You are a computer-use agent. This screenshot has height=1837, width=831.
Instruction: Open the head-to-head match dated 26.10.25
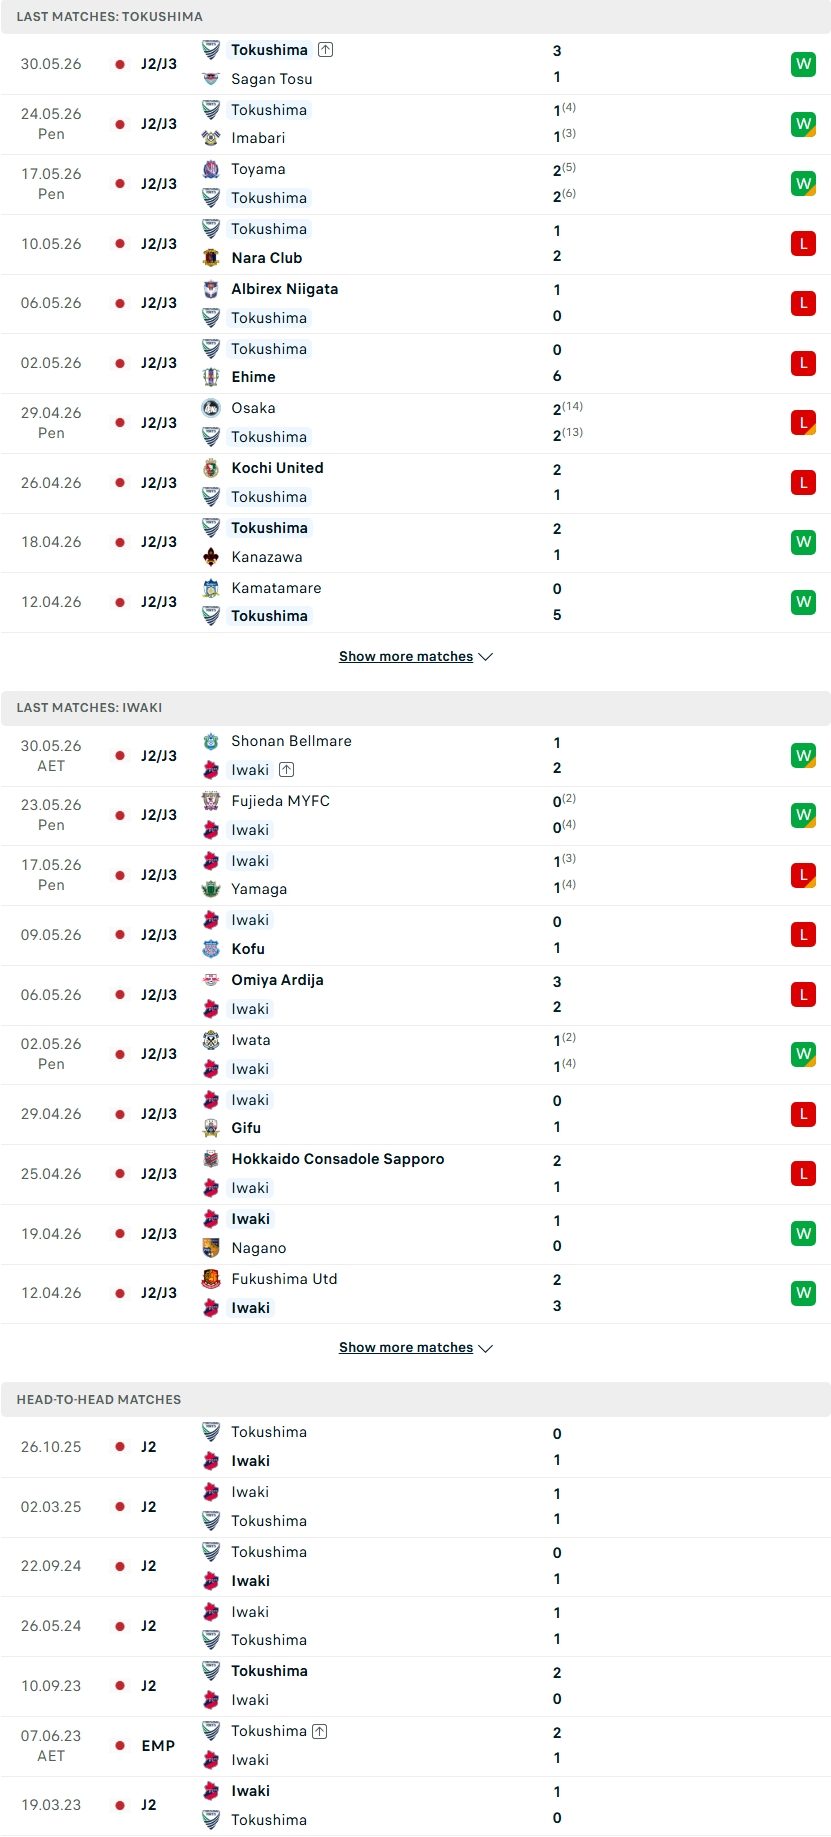[415, 1447]
